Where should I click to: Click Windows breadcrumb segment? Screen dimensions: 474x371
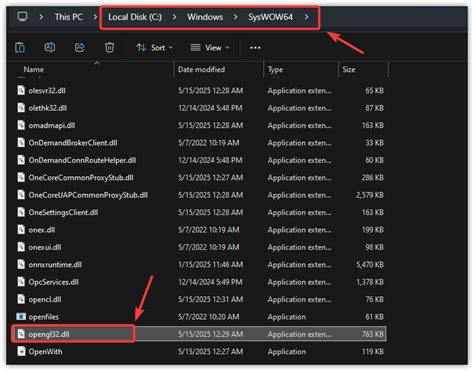pos(205,17)
